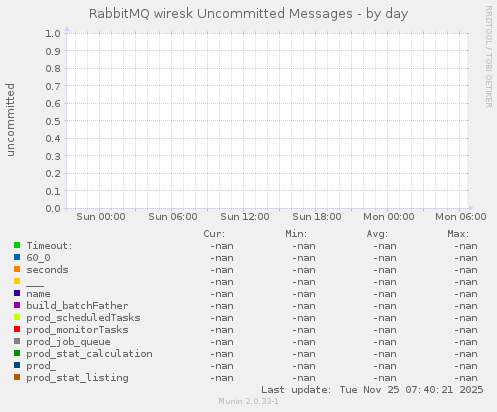Select the prod_stat_calculation legend label
Image resolution: width=497 pixels, height=412 pixels.
(x=89, y=354)
